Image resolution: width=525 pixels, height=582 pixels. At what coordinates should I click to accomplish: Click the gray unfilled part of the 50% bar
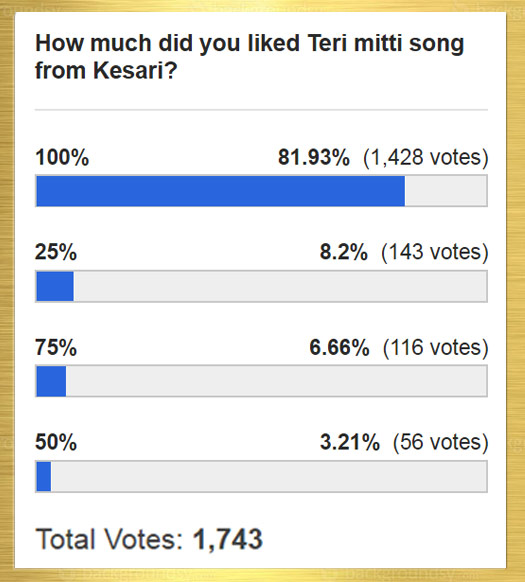(x=269, y=477)
